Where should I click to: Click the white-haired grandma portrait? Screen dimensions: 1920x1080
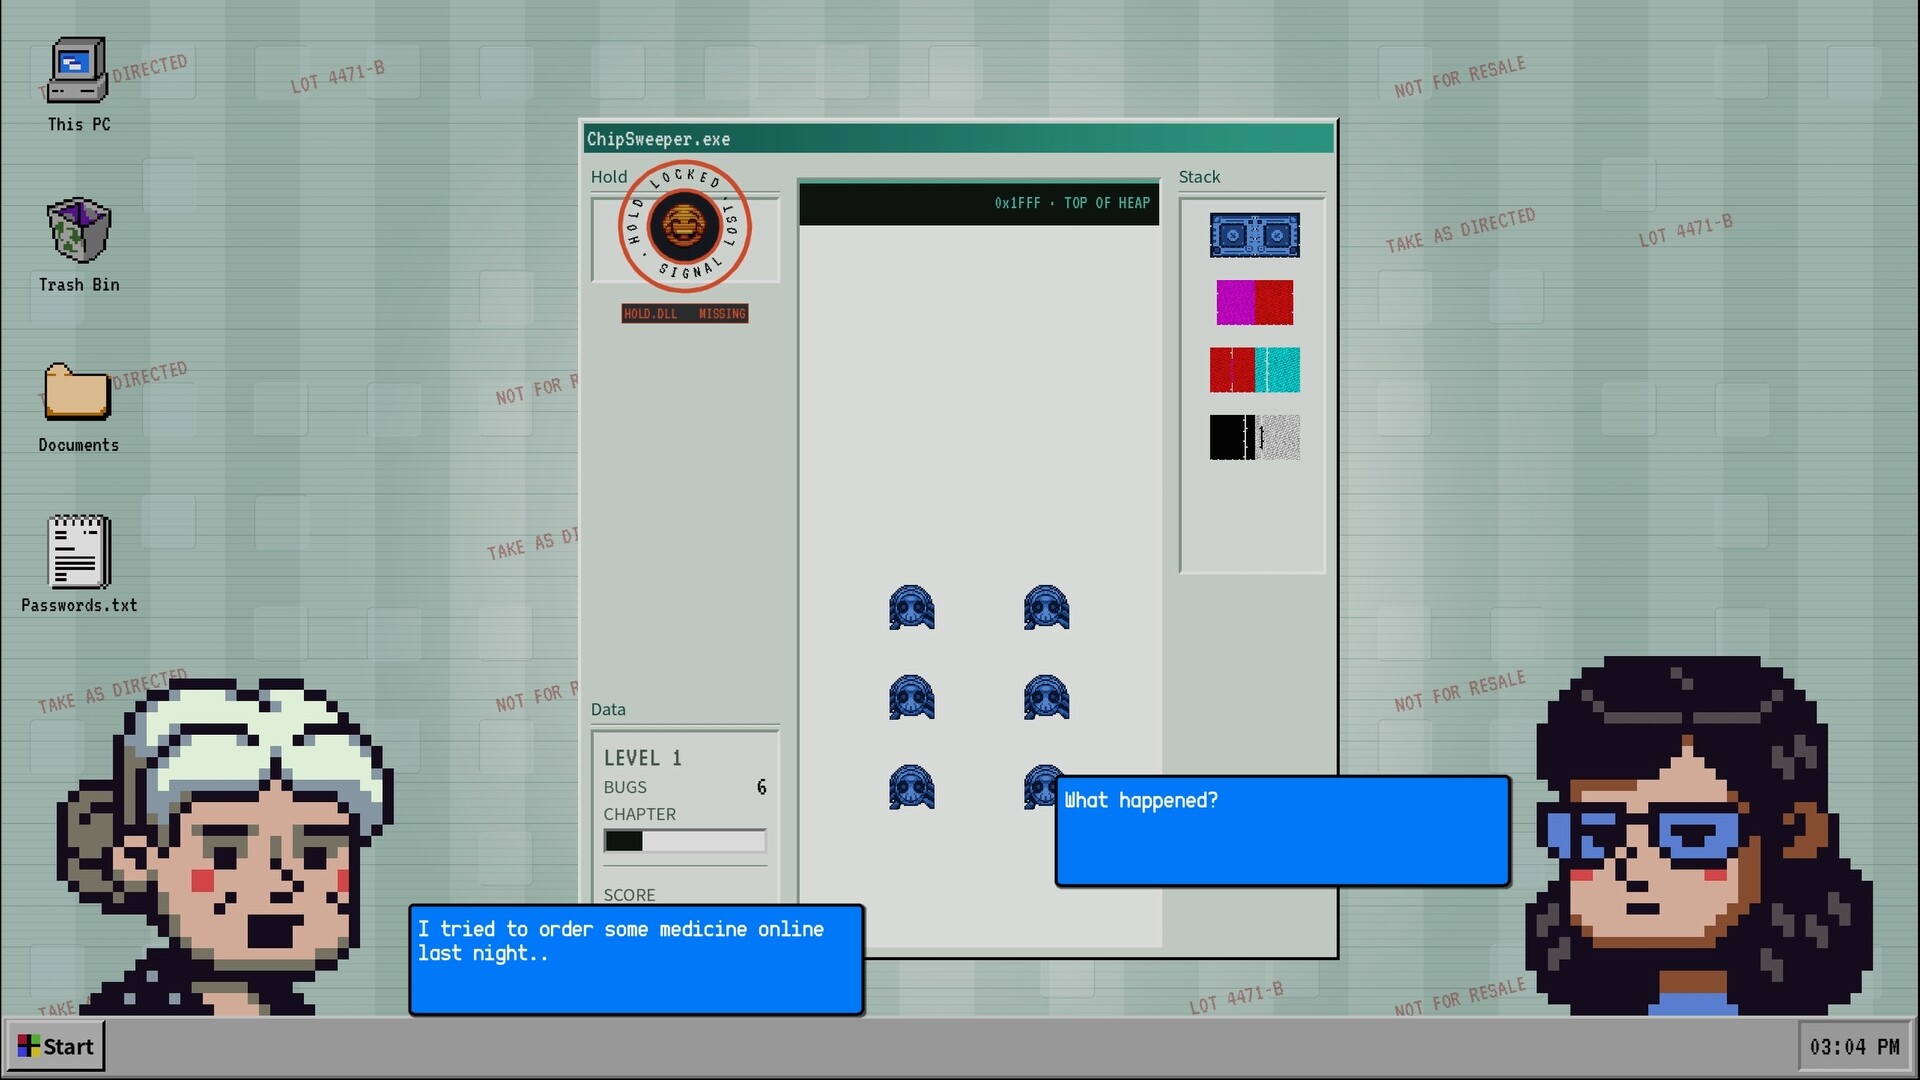[x=228, y=847]
